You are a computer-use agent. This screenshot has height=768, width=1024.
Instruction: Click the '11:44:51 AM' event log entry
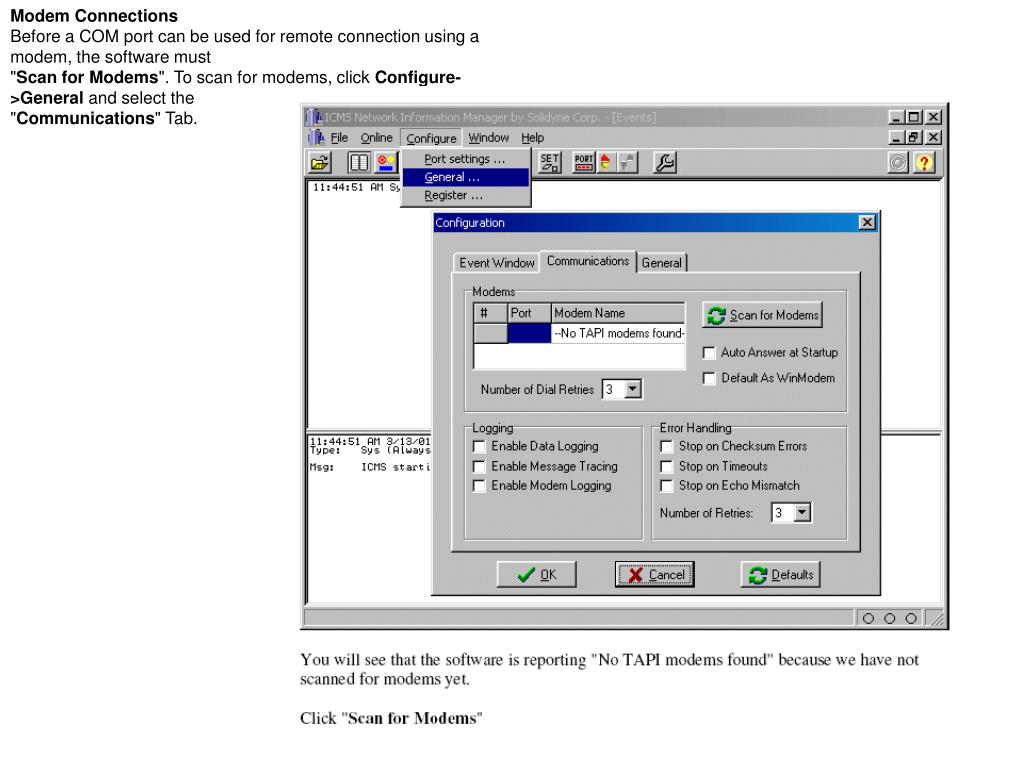tap(356, 187)
